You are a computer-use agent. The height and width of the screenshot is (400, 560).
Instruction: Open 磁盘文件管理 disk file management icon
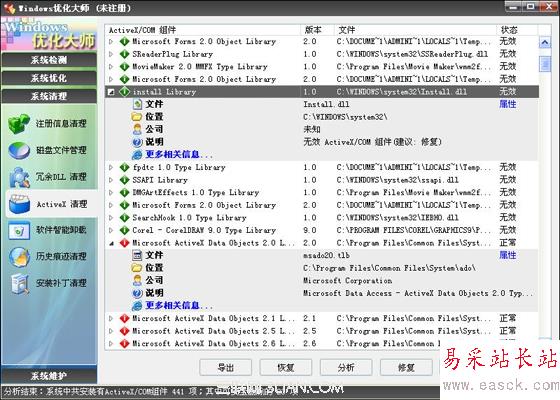(19, 150)
